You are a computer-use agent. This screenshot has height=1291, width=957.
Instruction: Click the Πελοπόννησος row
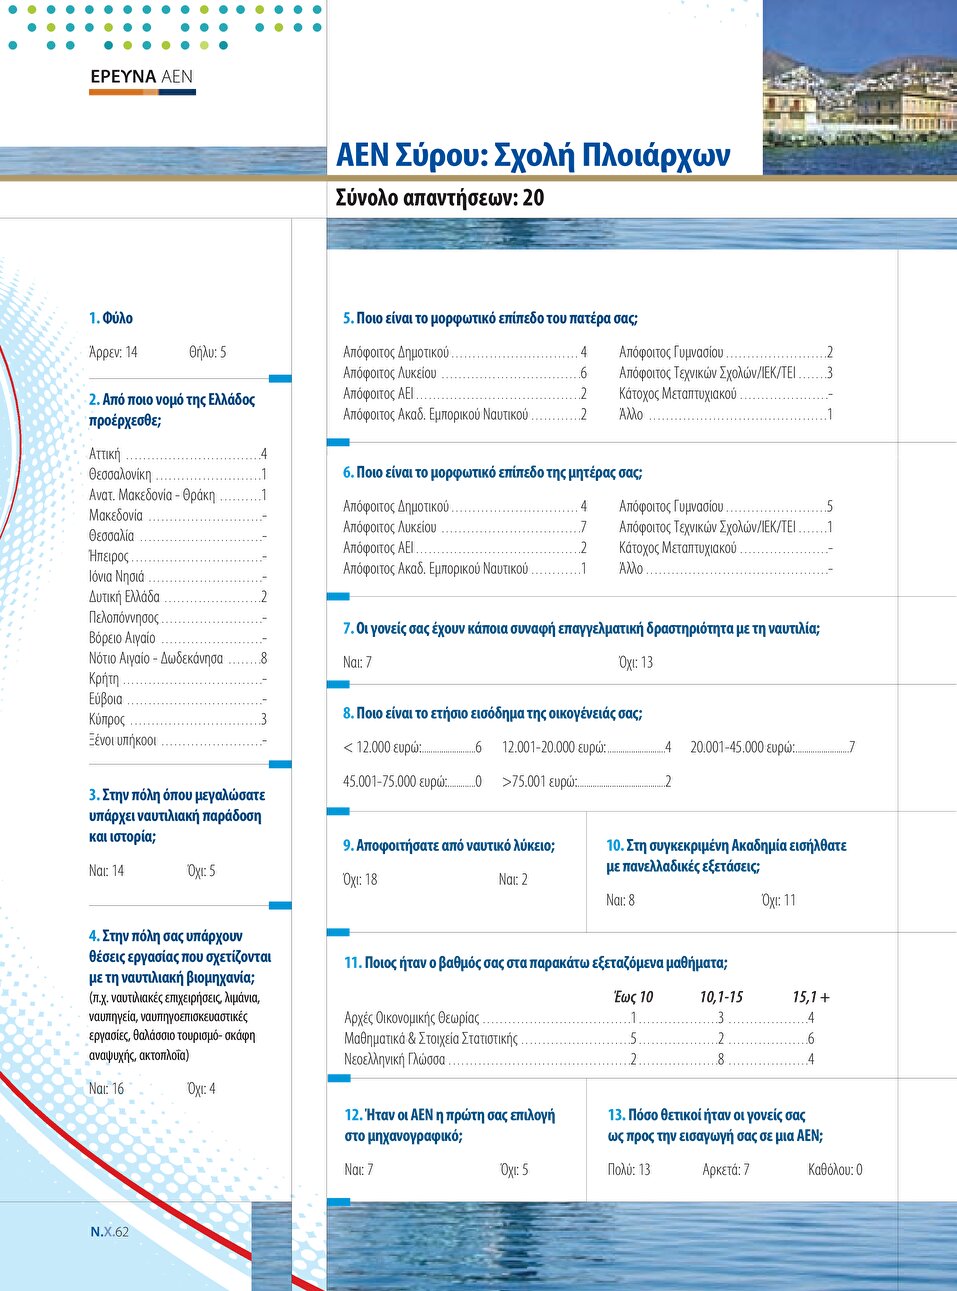[x=178, y=618]
